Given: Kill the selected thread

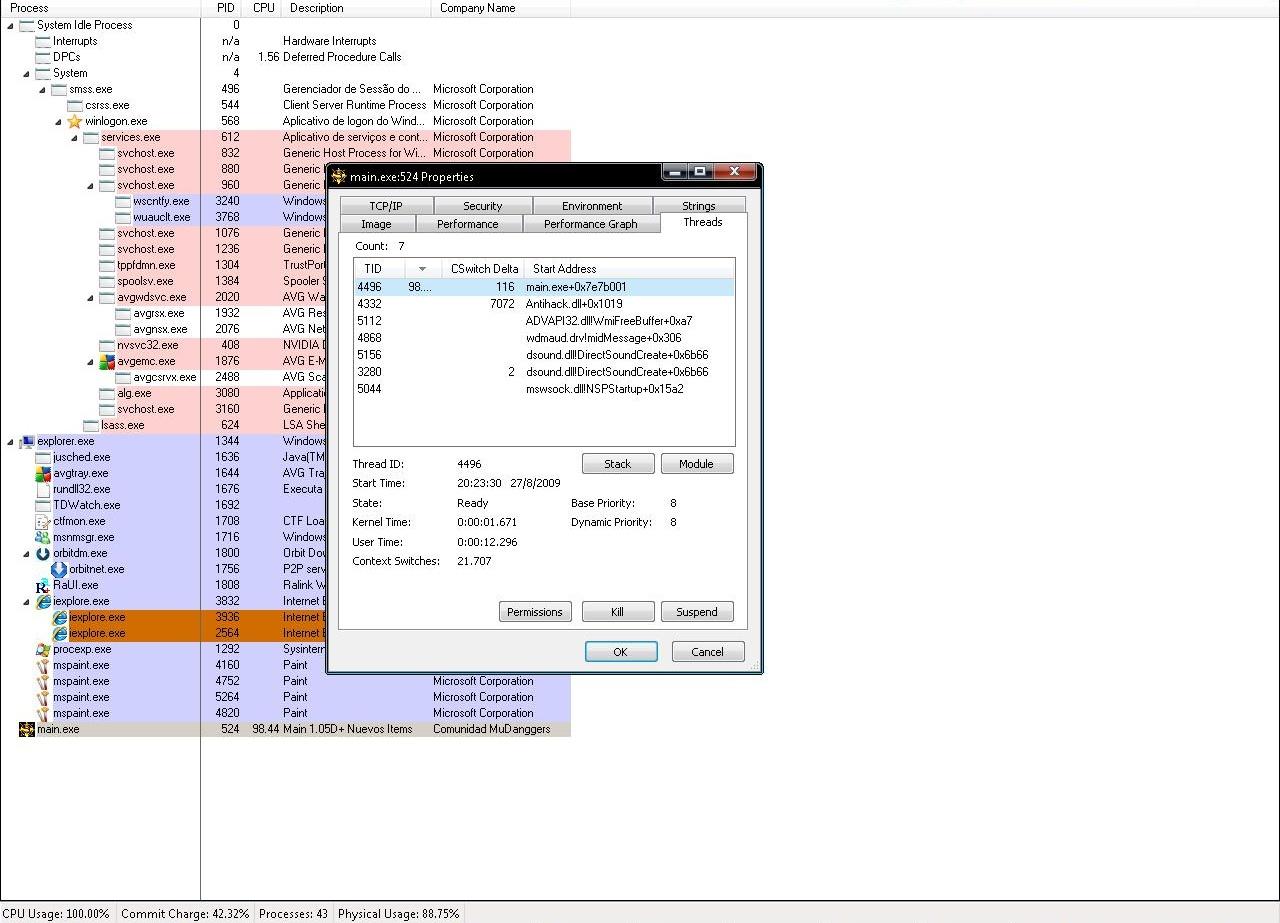Looking at the screenshot, I should 618,612.
